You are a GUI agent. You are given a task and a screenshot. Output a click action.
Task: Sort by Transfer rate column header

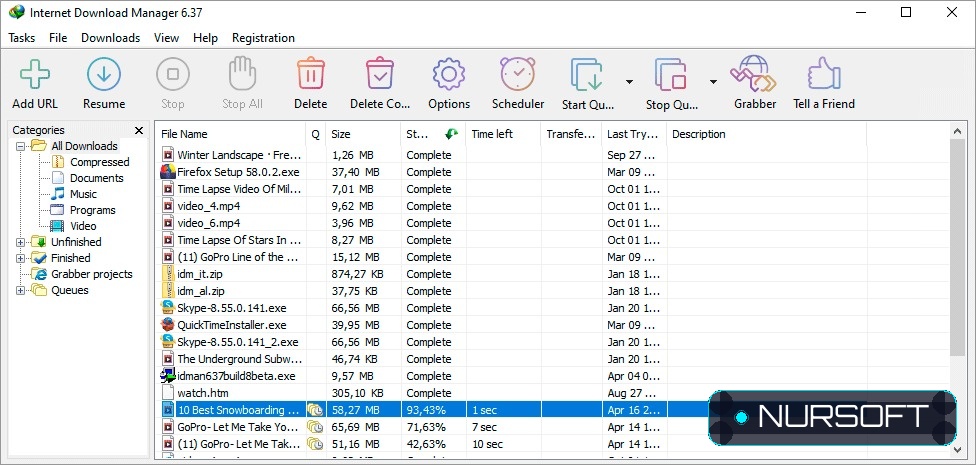(571, 134)
